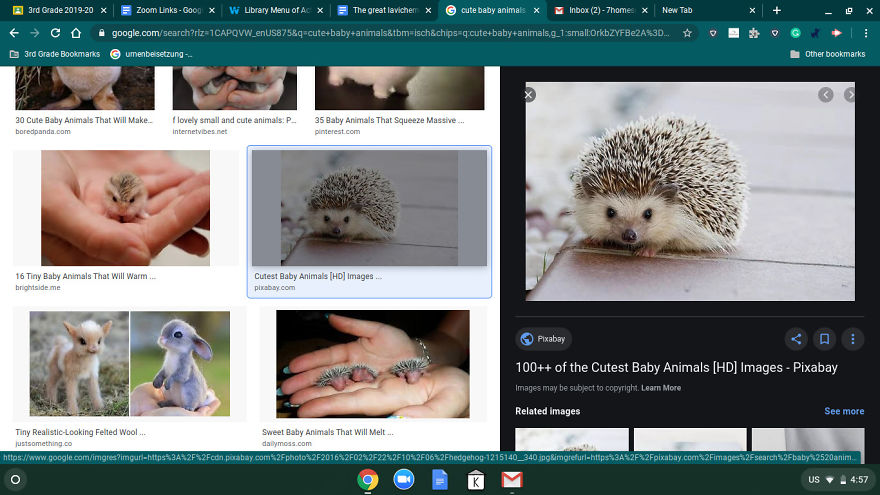This screenshot has width=880, height=495.
Task: Open Chrome three-dot menu
Action: click(866, 33)
